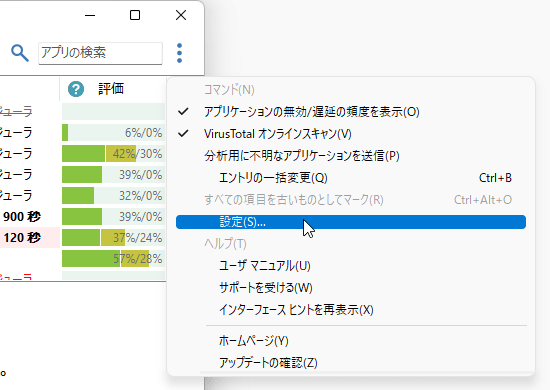550x390 pixels.
Task: Close the application window
Action: tap(181, 15)
